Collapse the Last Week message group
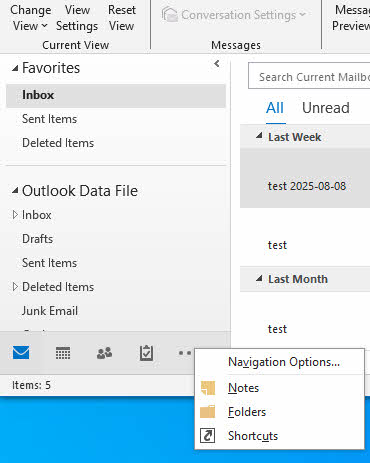370x463 pixels. (259, 136)
